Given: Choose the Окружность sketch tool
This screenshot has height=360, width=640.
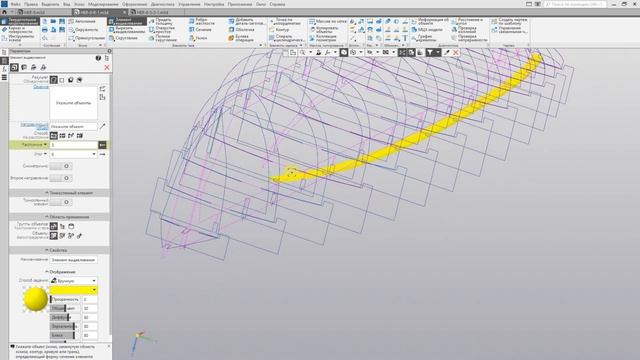Looking at the screenshot, I should pos(83,30).
